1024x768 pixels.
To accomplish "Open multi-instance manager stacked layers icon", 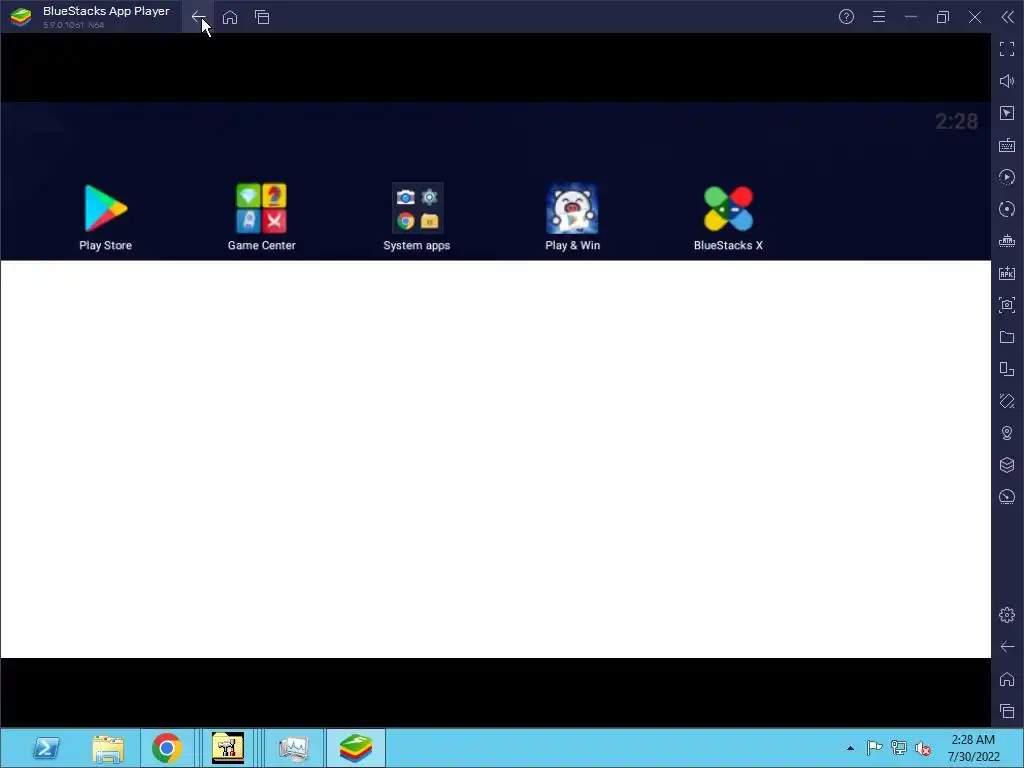I will point(1007,465).
